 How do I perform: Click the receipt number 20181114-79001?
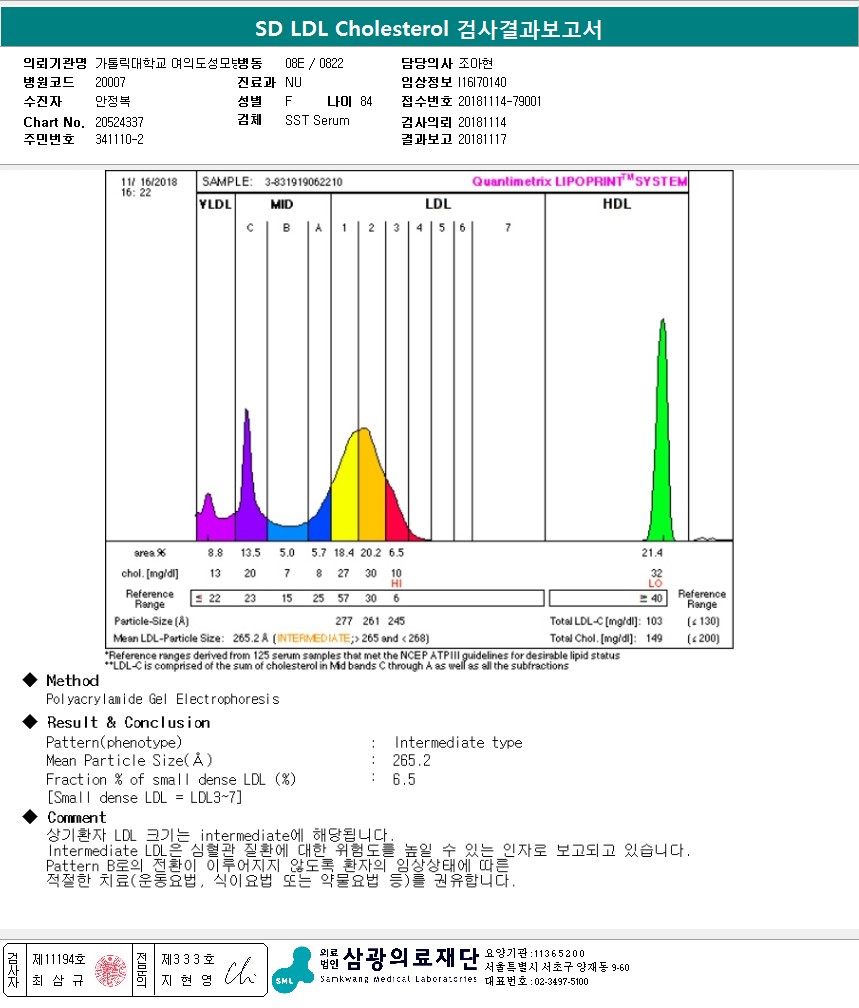pos(499,101)
